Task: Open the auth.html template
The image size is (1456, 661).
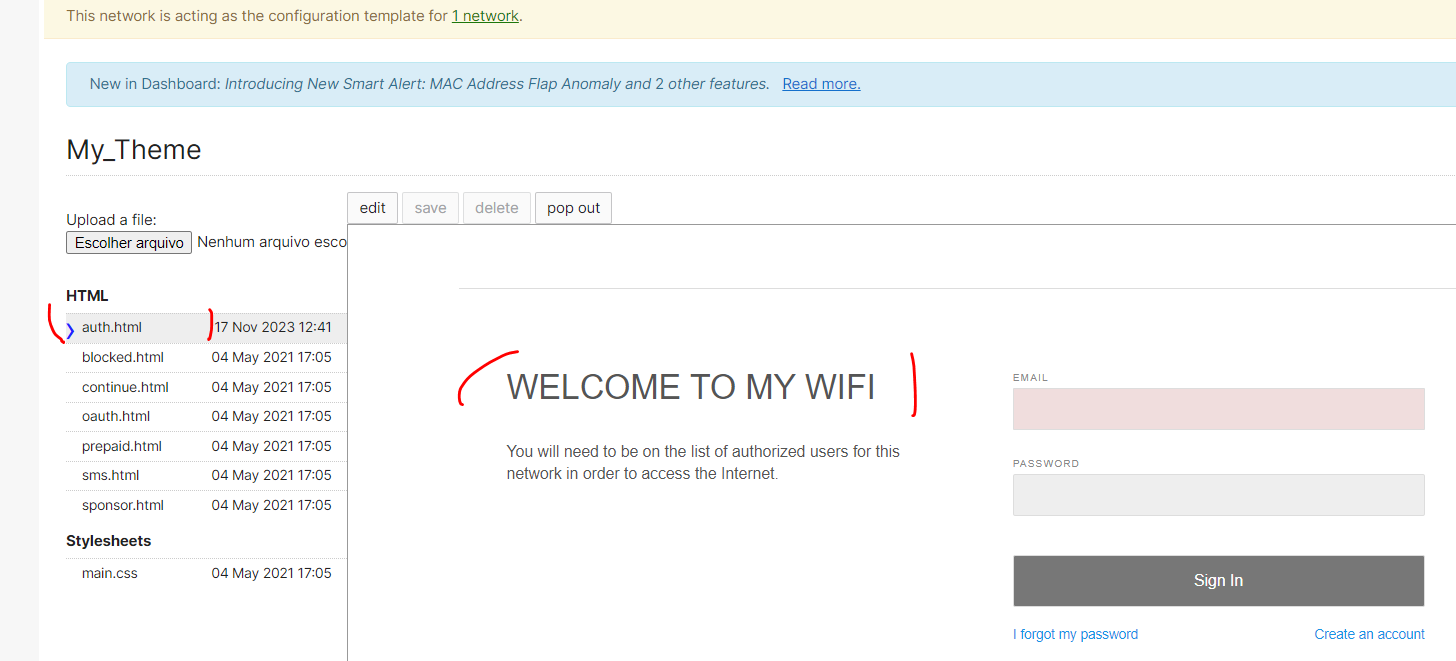Action: [x=111, y=327]
